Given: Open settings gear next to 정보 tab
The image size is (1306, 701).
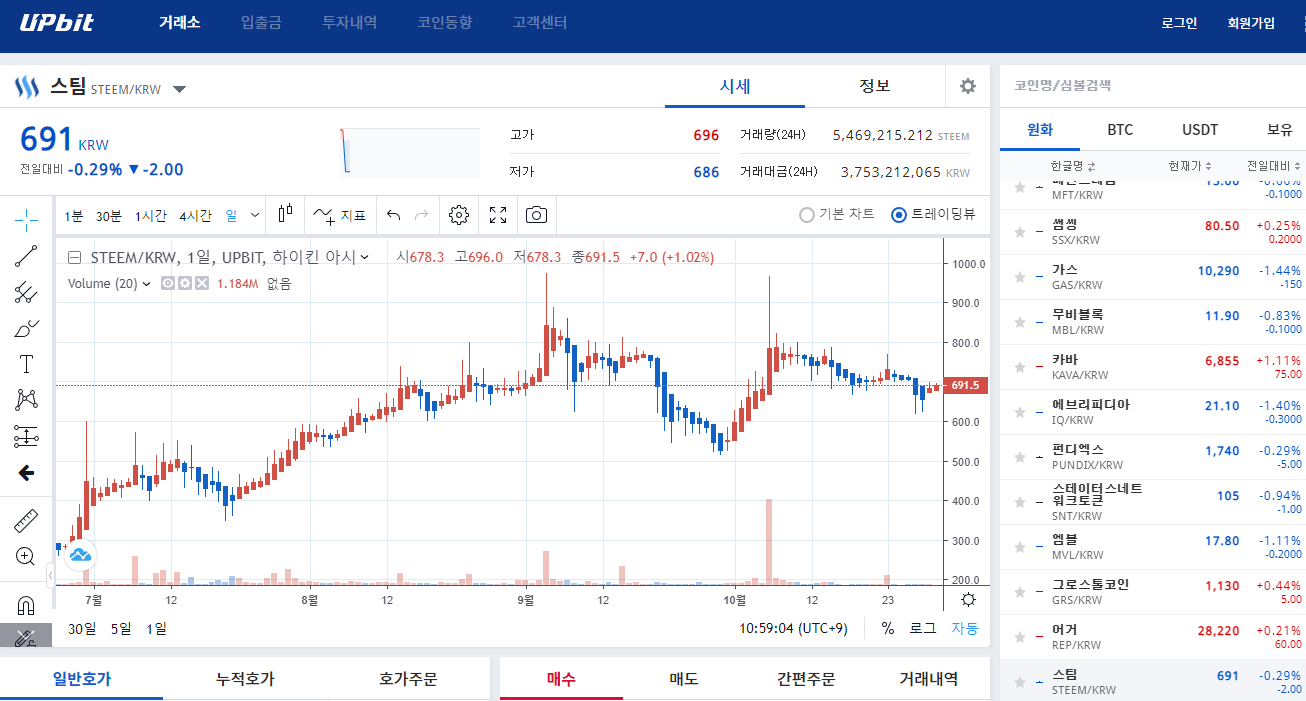Looking at the screenshot, I should click(967, 86).
